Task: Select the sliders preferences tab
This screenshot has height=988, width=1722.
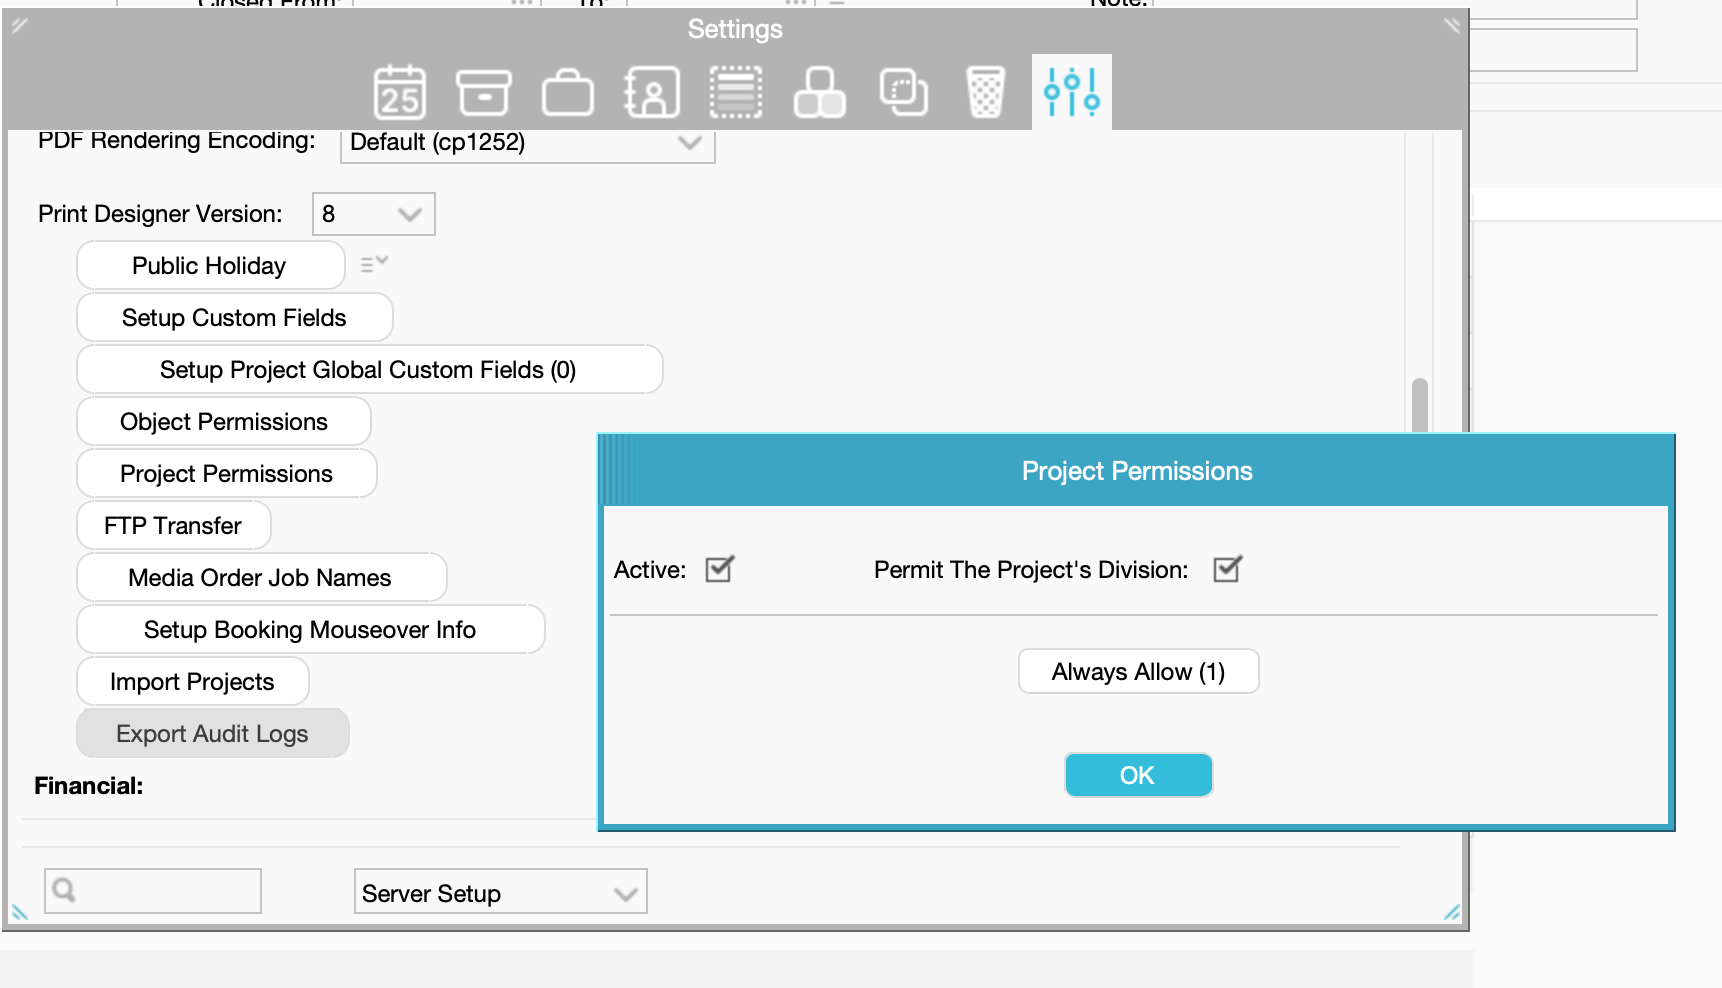Action: click(1071, 92)
